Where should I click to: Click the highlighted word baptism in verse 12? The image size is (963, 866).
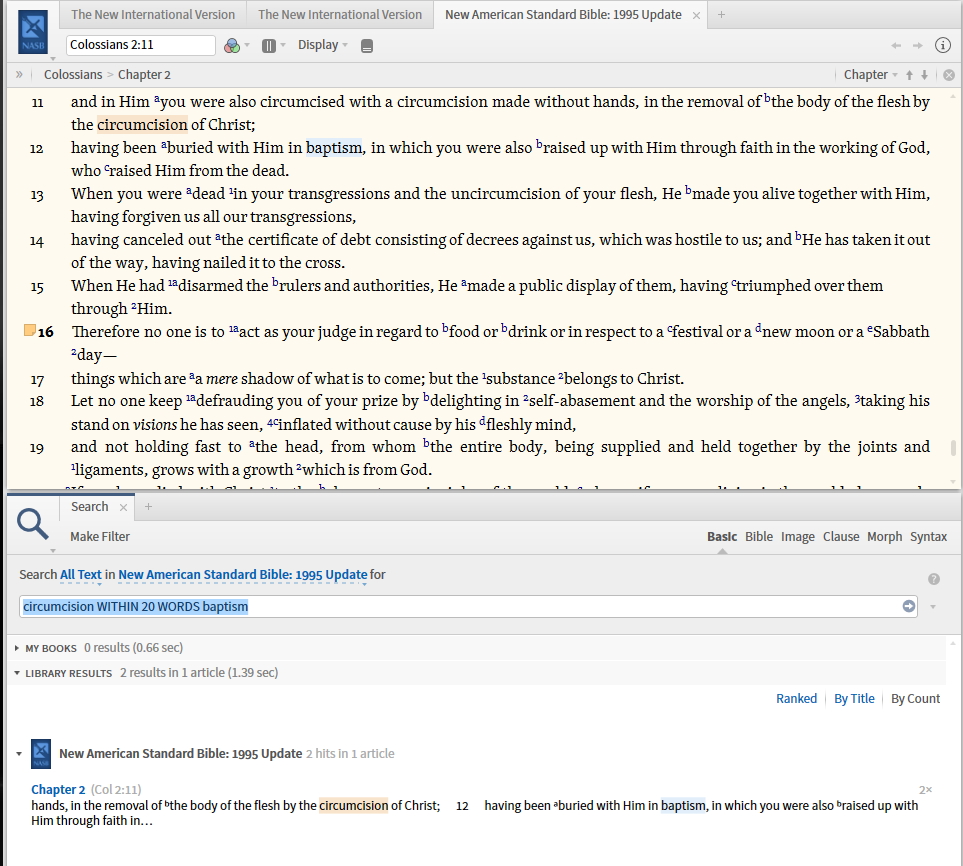coord(334,147)
